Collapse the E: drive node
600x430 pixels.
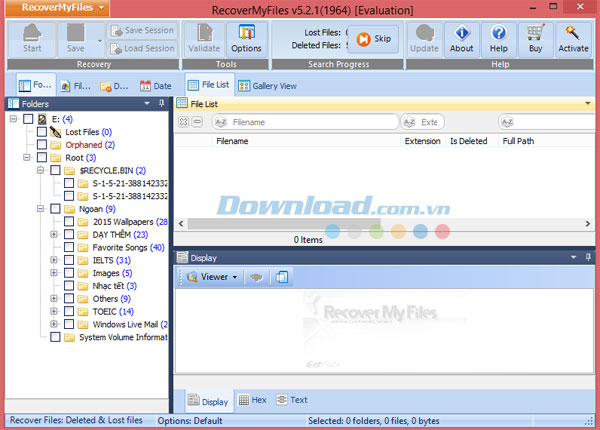pyautogui.click(x=13, y=119)
